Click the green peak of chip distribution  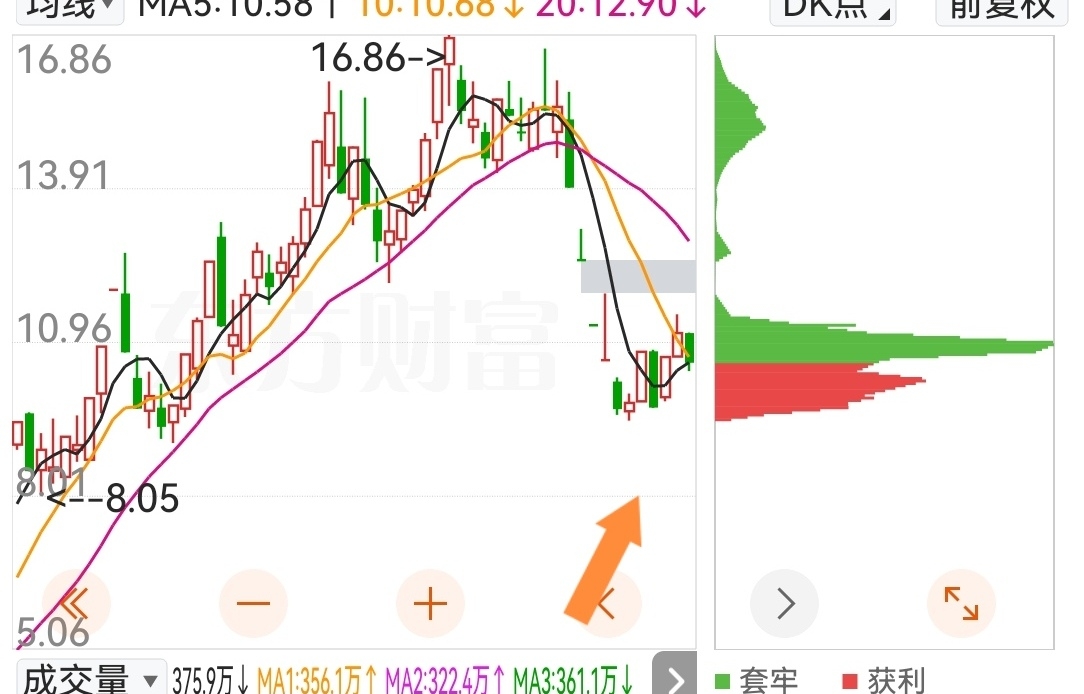click(1037, 345)
